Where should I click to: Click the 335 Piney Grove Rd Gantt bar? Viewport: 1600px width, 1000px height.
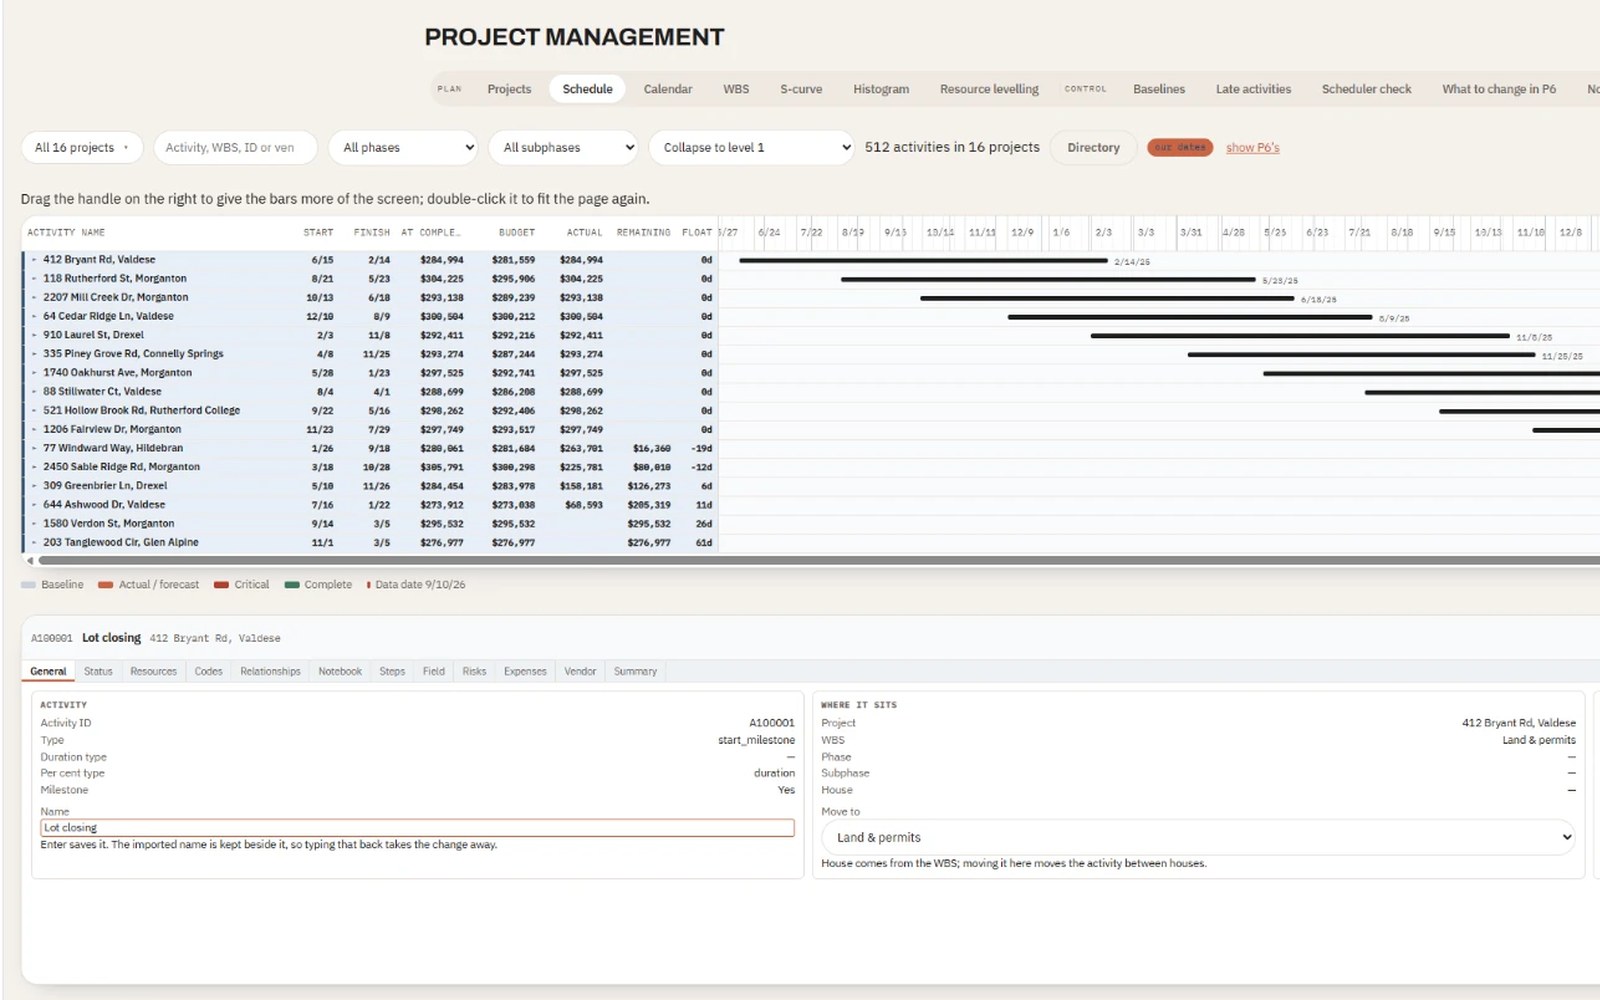pyautogui.click(x=1361, y=354)
